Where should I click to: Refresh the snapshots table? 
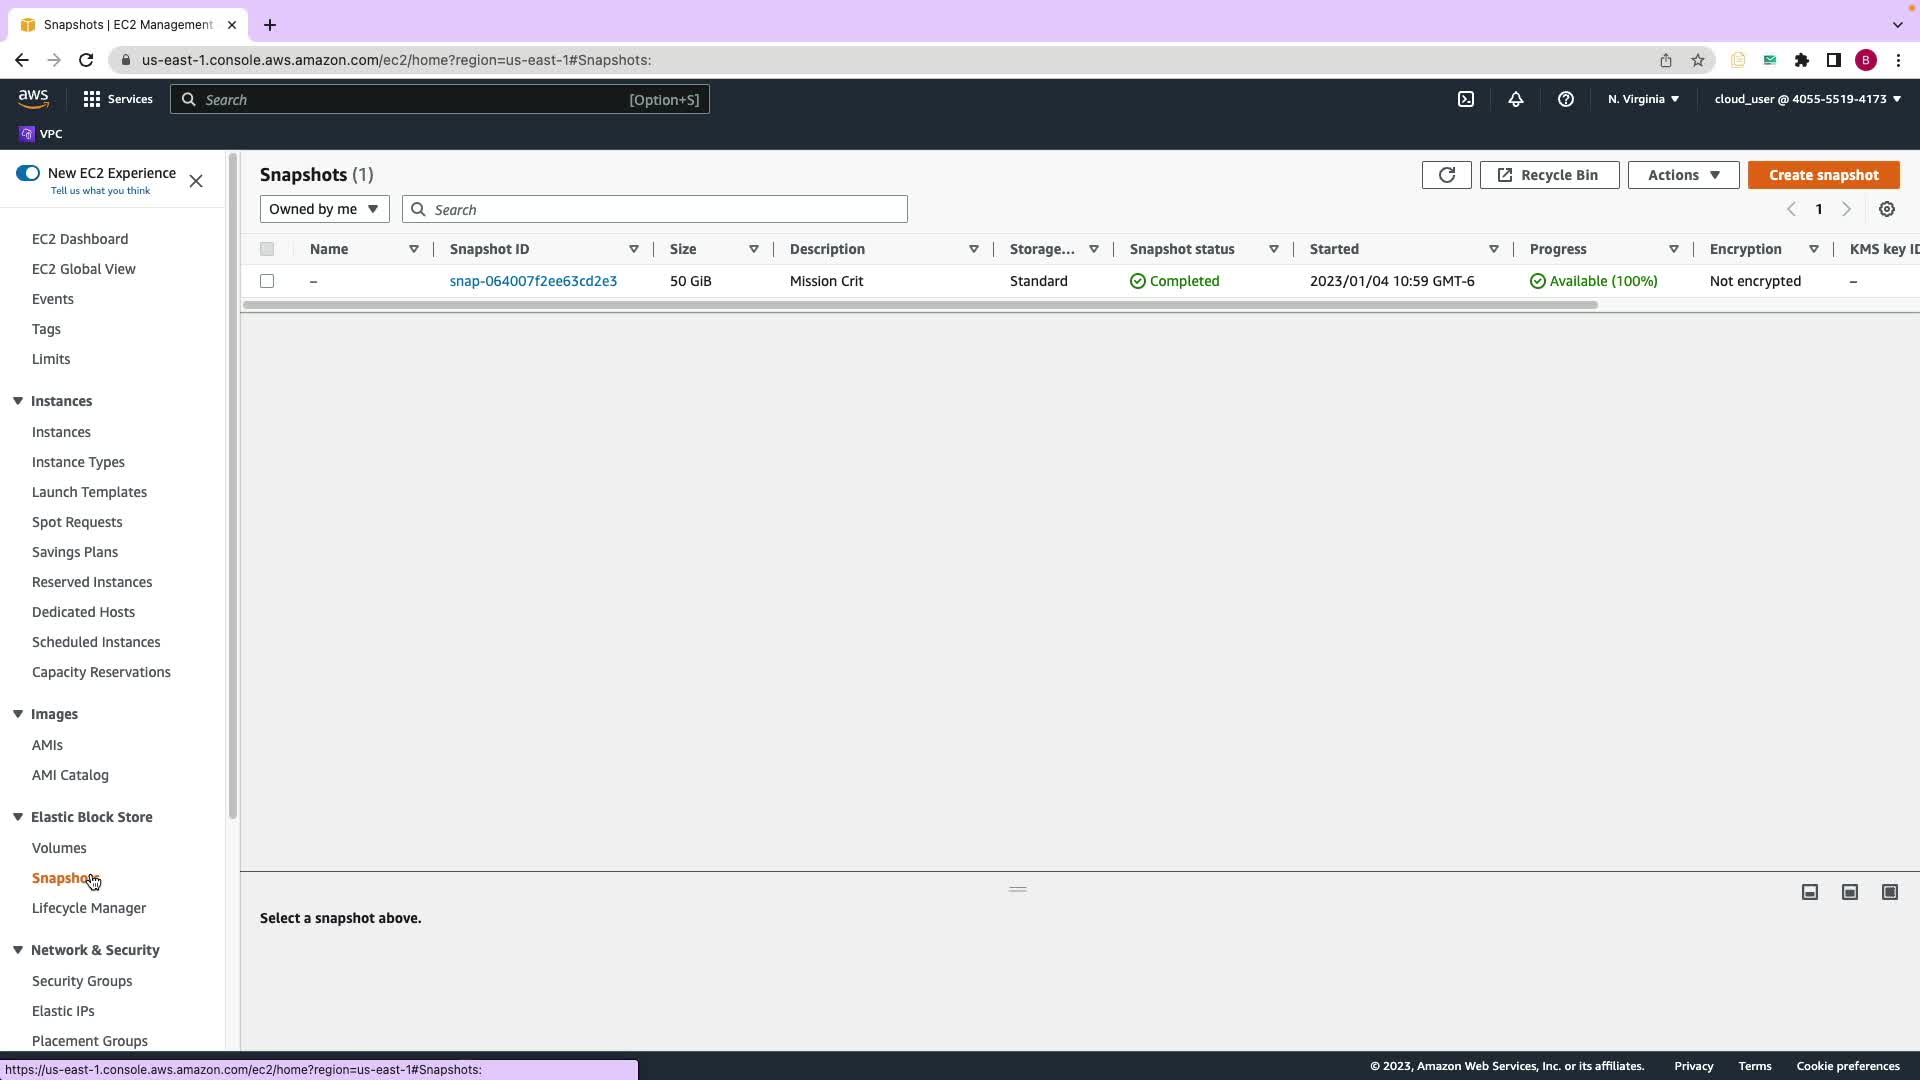coord(1446,175)
